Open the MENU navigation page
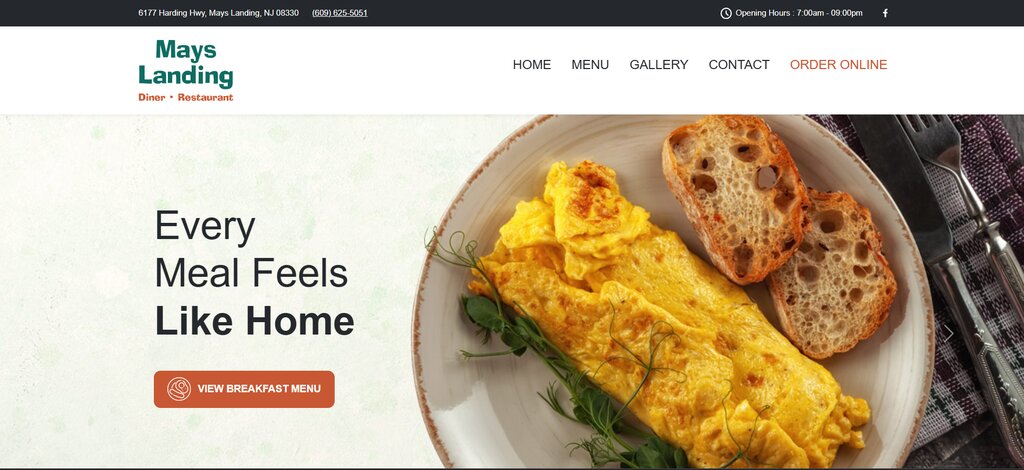The image size is (1024, 470). pos(590,65)
